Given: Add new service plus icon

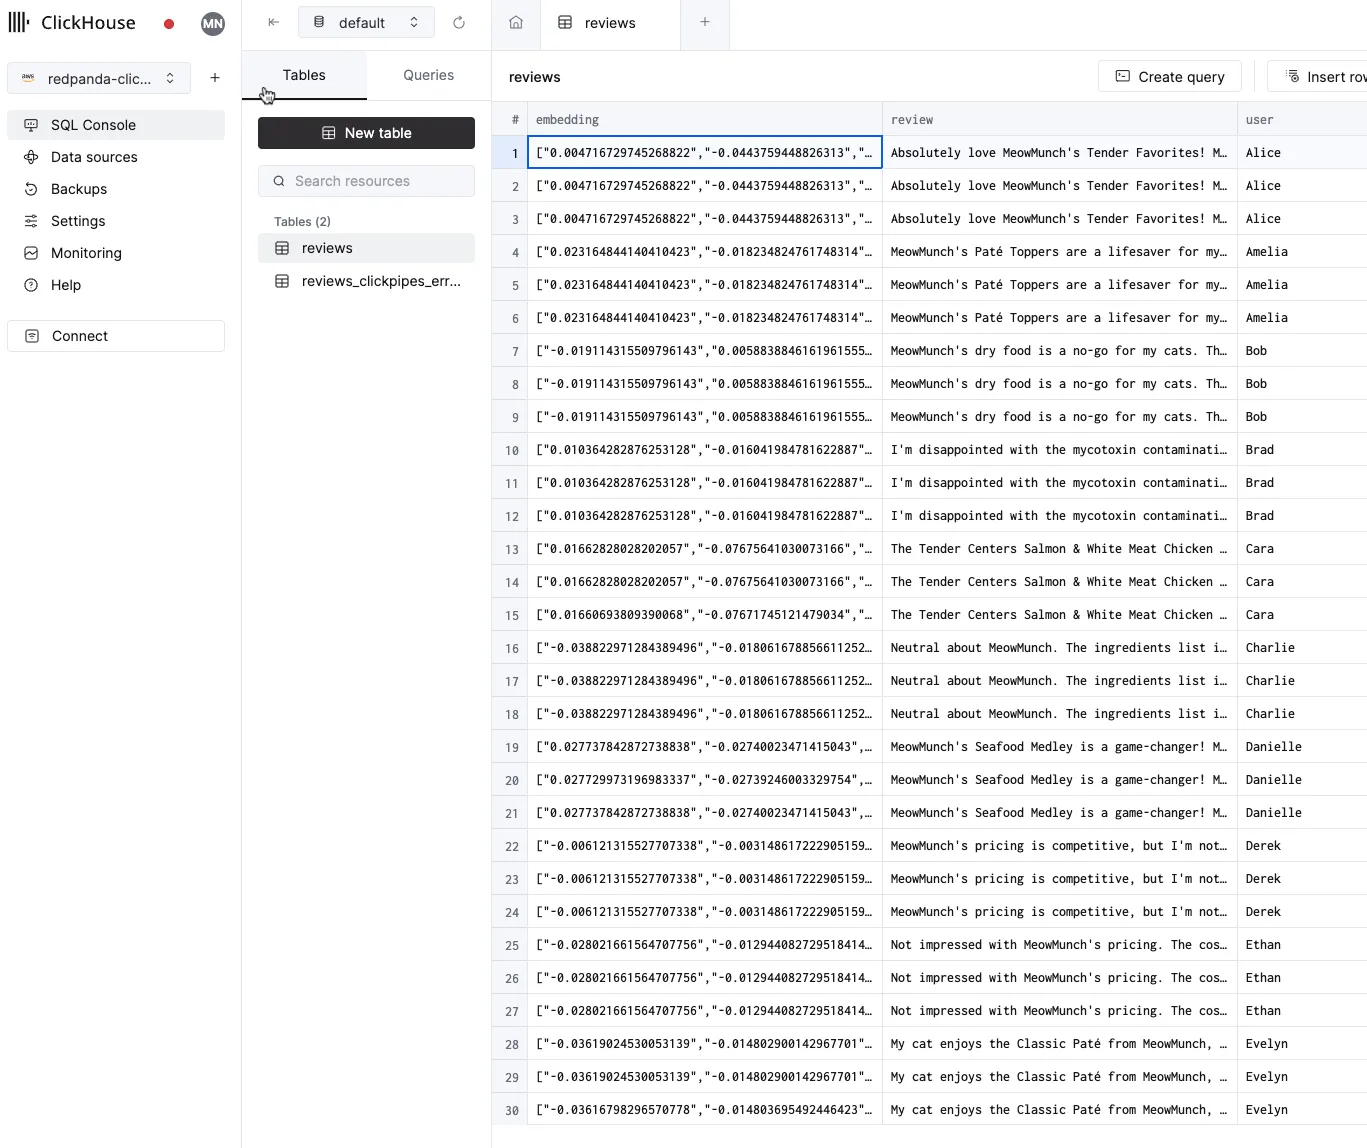Looking at the screenshot, I should coord(215,77).
